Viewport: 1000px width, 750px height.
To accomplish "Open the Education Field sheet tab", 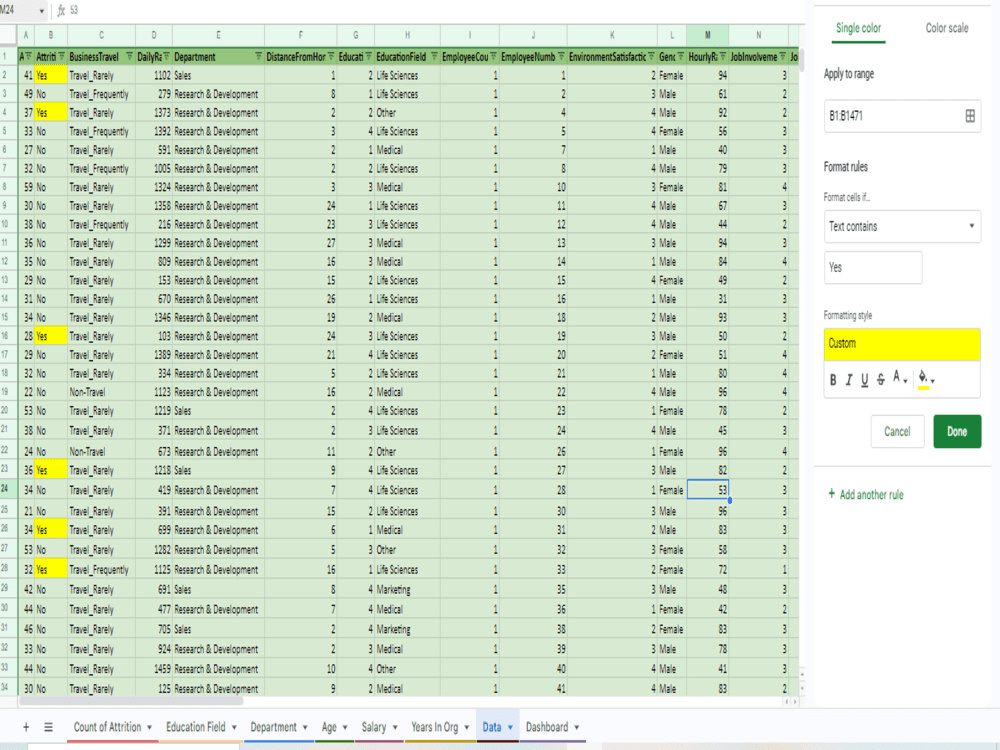I will (196, 727).
